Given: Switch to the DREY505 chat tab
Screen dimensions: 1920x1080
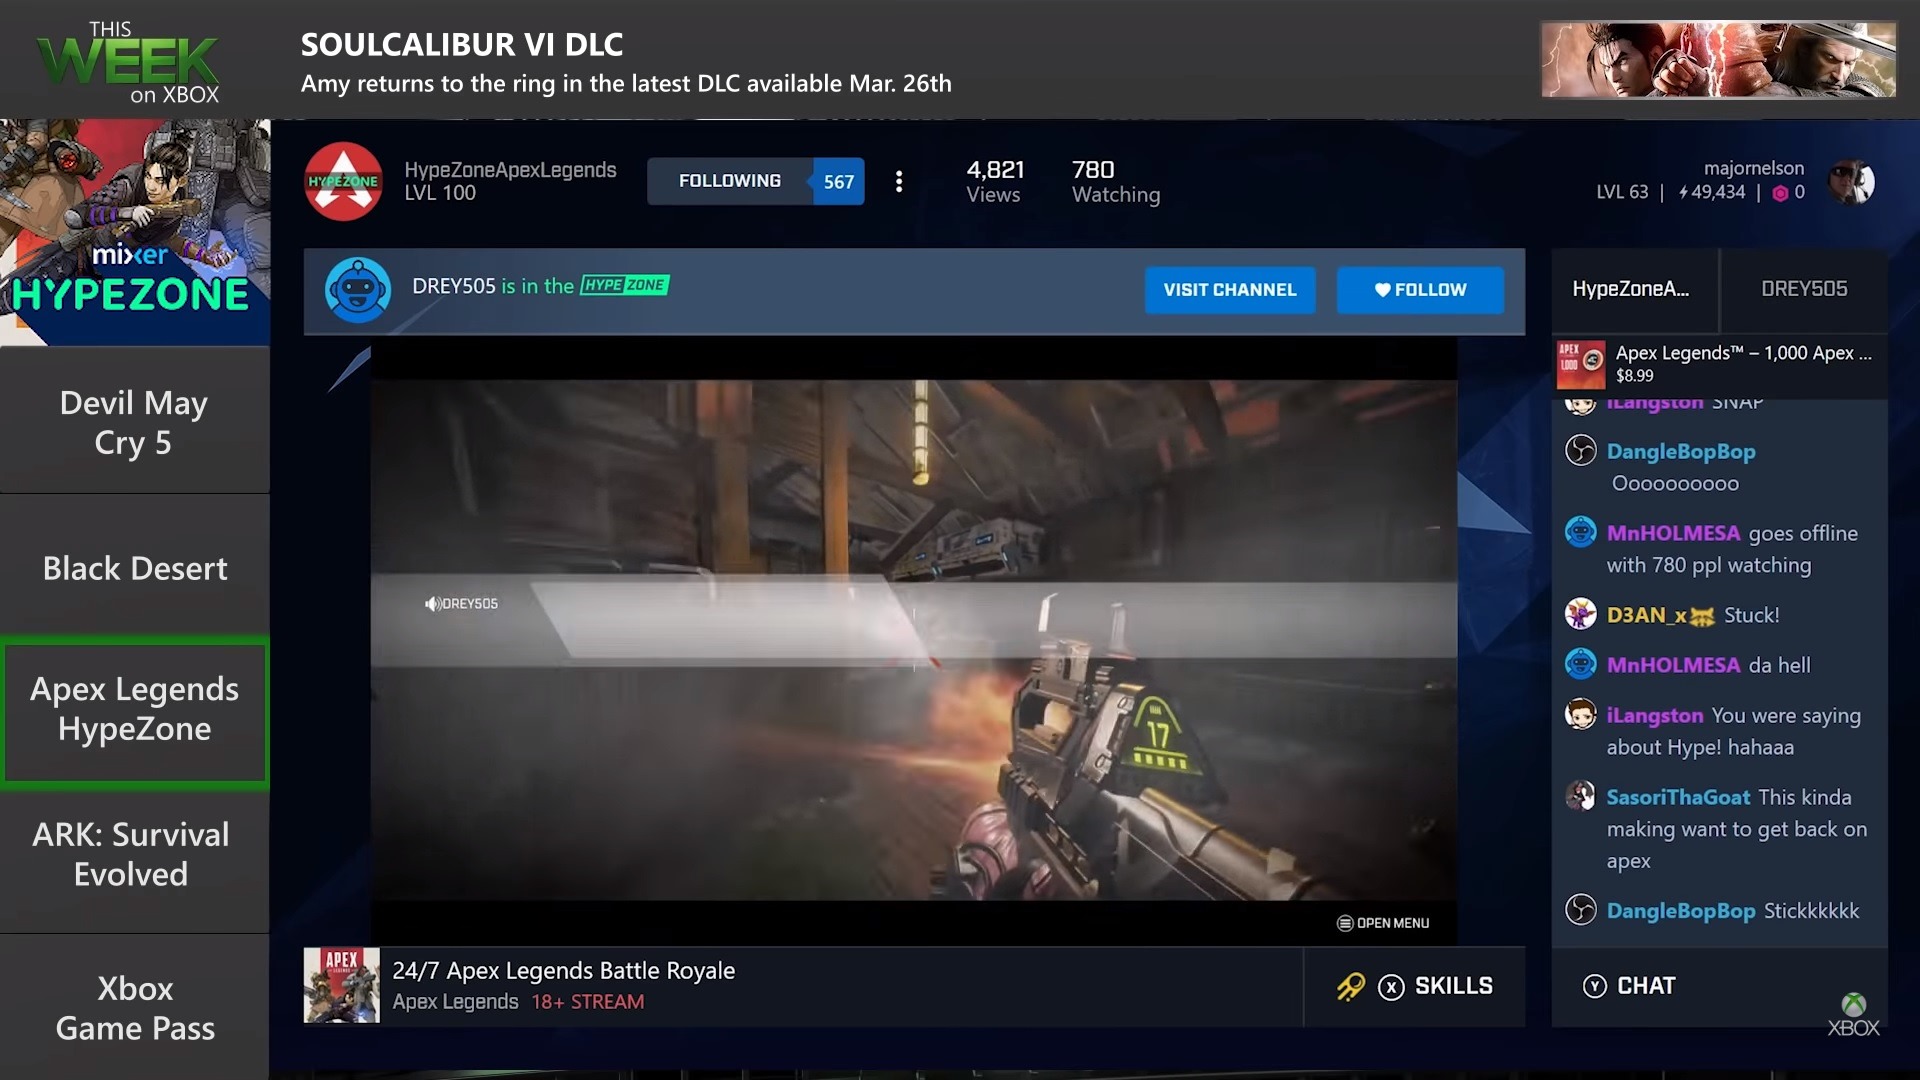Looking at the screenshot, I should pyautogui.click(x=1803, y=289).
